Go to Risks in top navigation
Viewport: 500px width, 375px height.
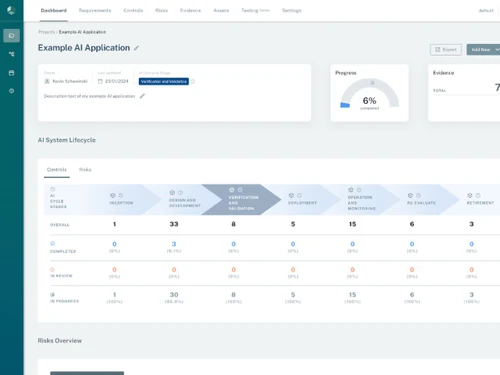click(x=161, y=11)
